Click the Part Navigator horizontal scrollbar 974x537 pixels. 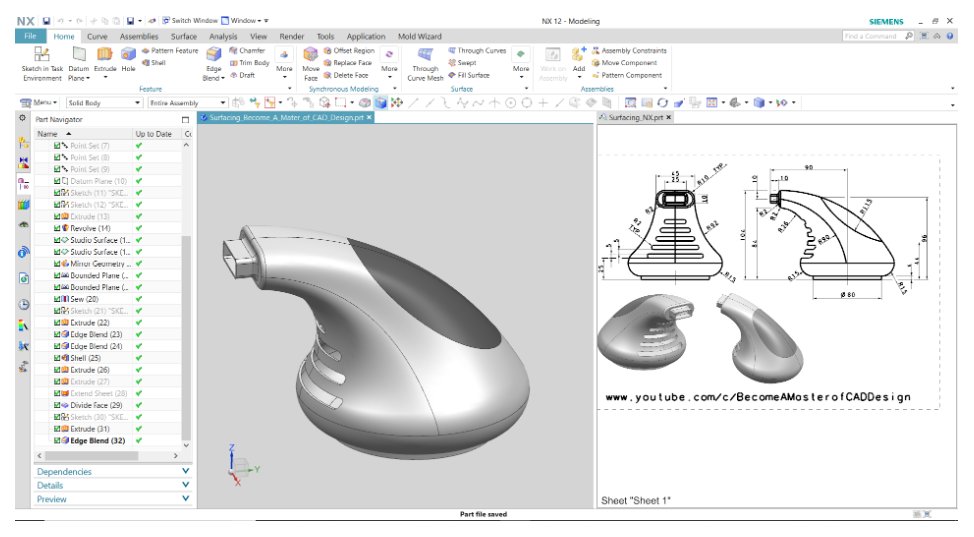click(x=92, y=456)
